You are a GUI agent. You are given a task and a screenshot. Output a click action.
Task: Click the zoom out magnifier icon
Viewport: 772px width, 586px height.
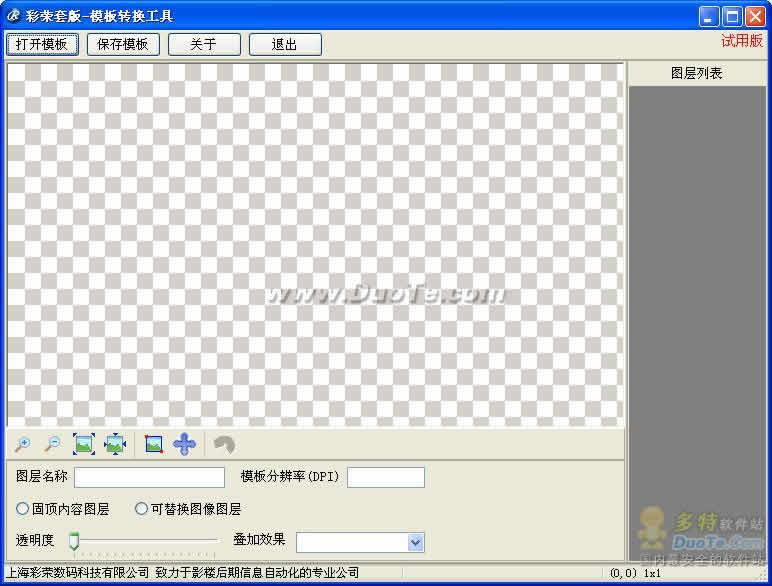[x=52, y=444]
